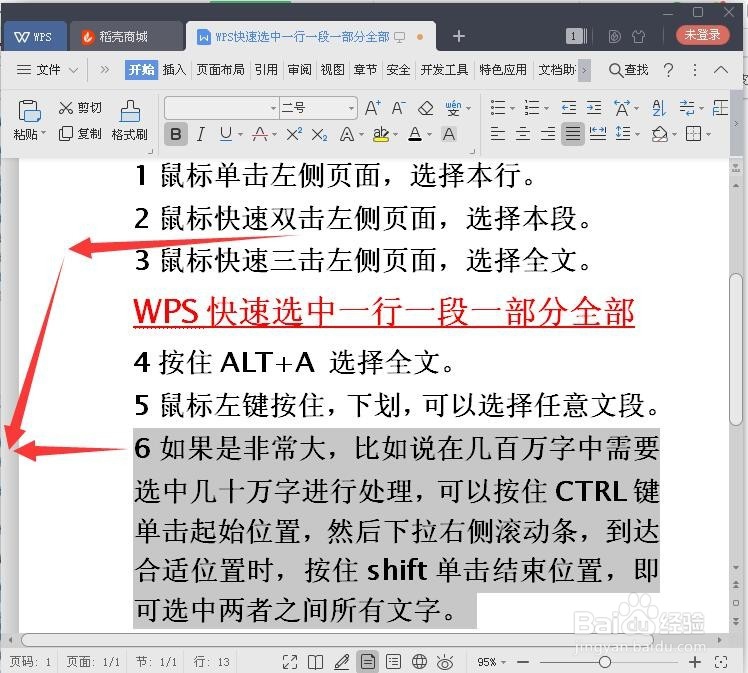Click the Paste (粘贴) clipboard icon

click(30, 111)
